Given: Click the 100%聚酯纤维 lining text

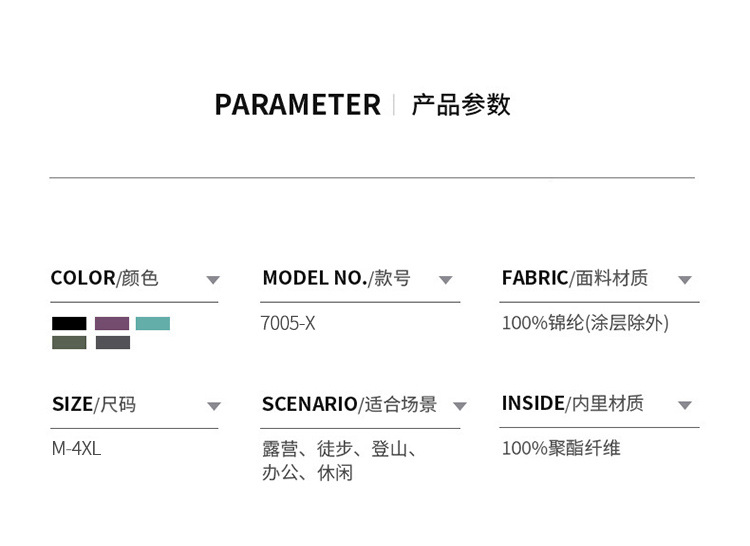Looking at the screenshot, I should tap(561, 448).
